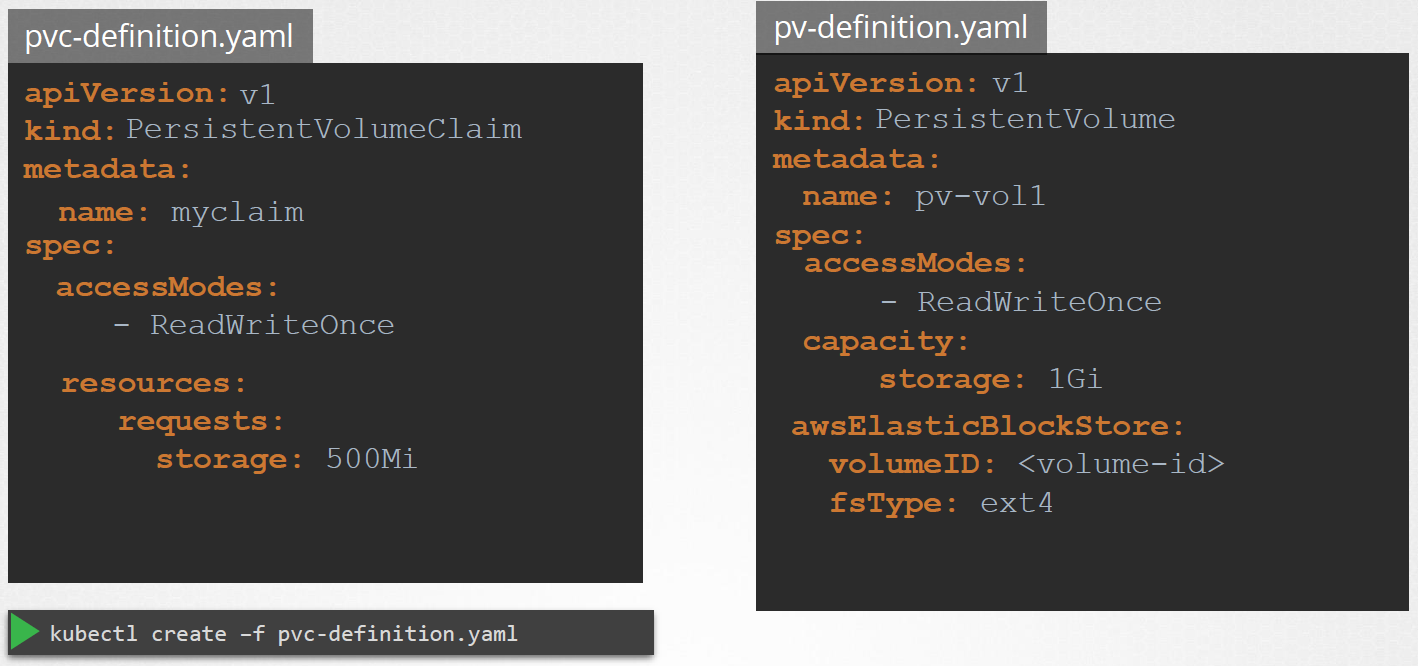Click the ext4 fsType value
The height and width of the screenshot is (666, 1418).
click(x=1016, y=502)
